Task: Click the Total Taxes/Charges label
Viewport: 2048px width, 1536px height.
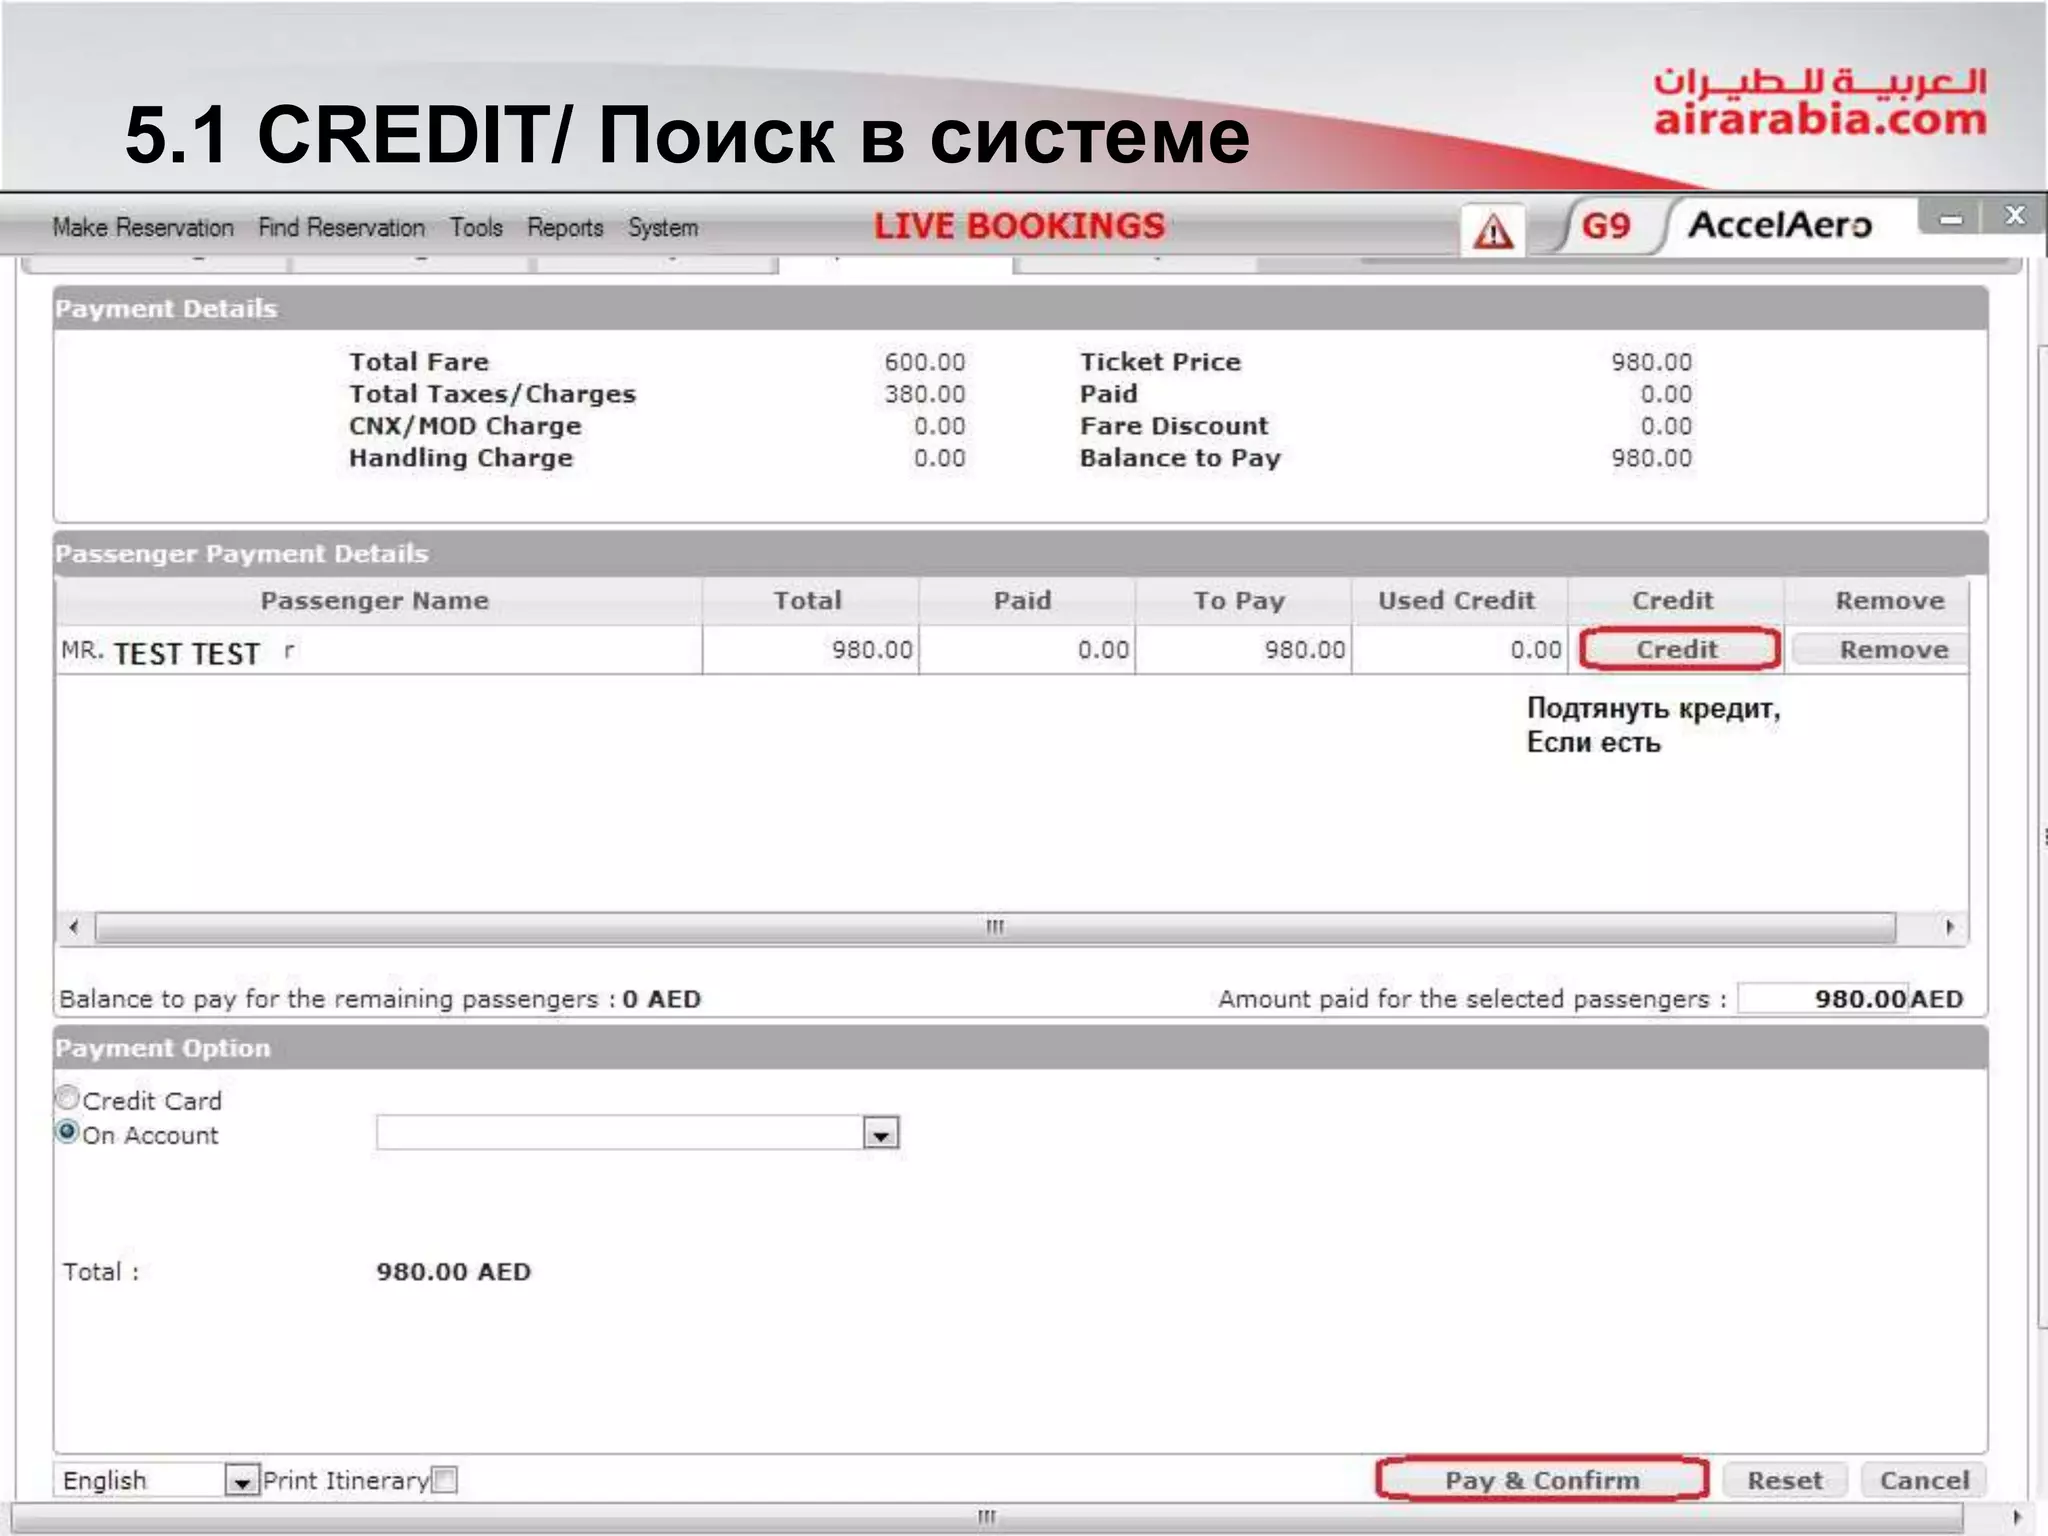Action: 492,394
